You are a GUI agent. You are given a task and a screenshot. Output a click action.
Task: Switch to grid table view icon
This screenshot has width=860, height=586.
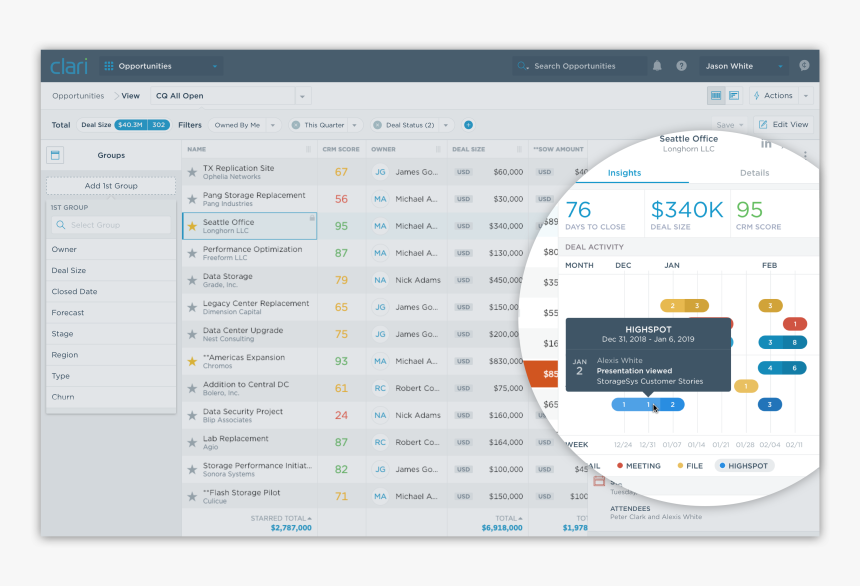[x=716, y=95]
